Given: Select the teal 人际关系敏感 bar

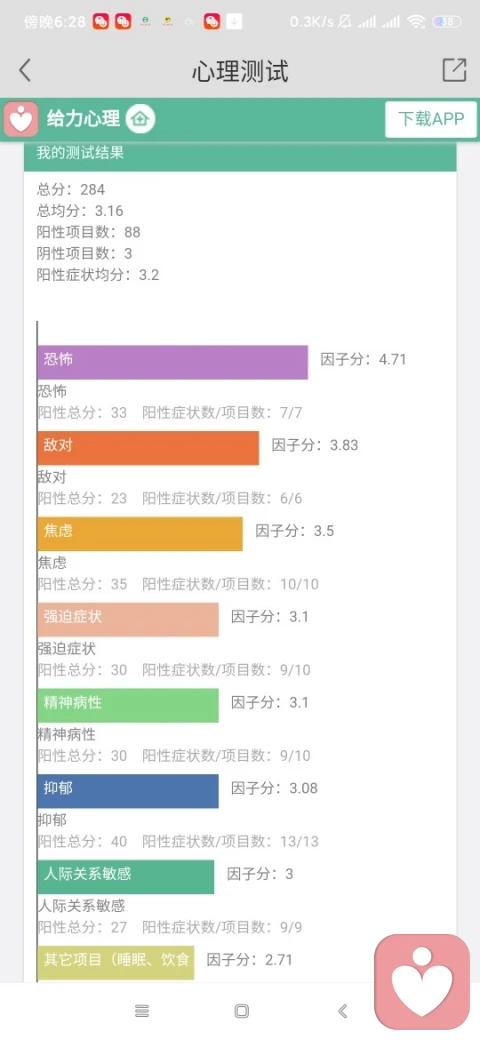Looking at the screenshot, I should tap(126, 877).
